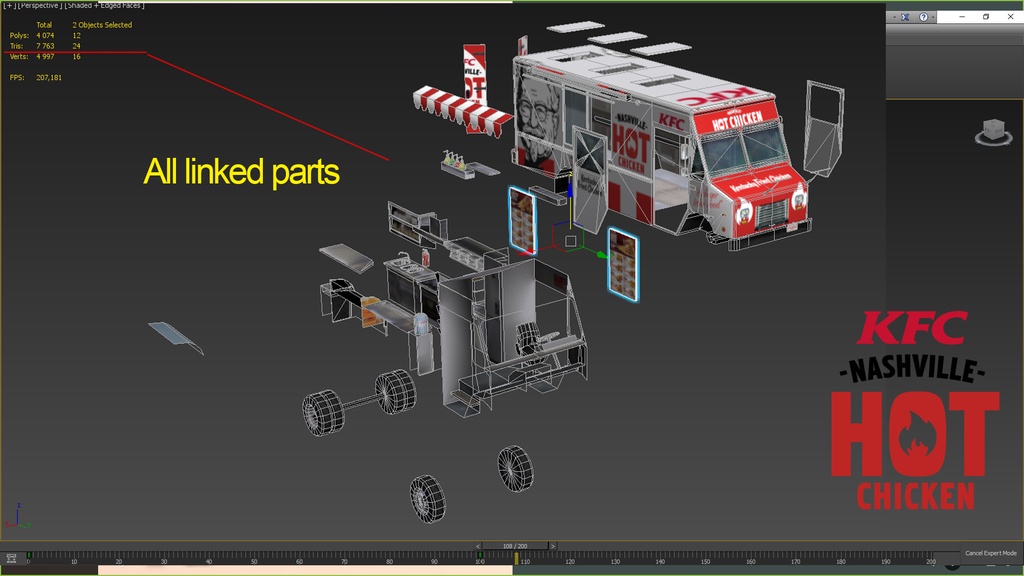Screen dimensions: 1024x576
Task: Step time slider back with left arrow
Action: 477,546
